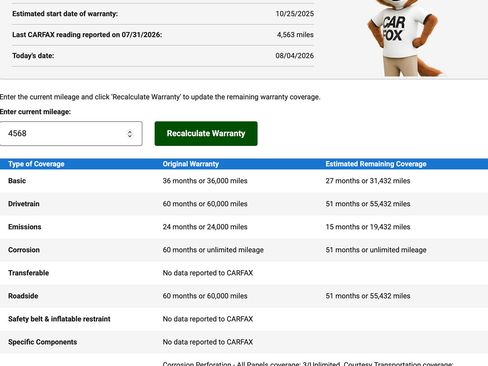Click the 'Transferable' coverage row label
Screen dimensions: 488x366
coord(28,273)
